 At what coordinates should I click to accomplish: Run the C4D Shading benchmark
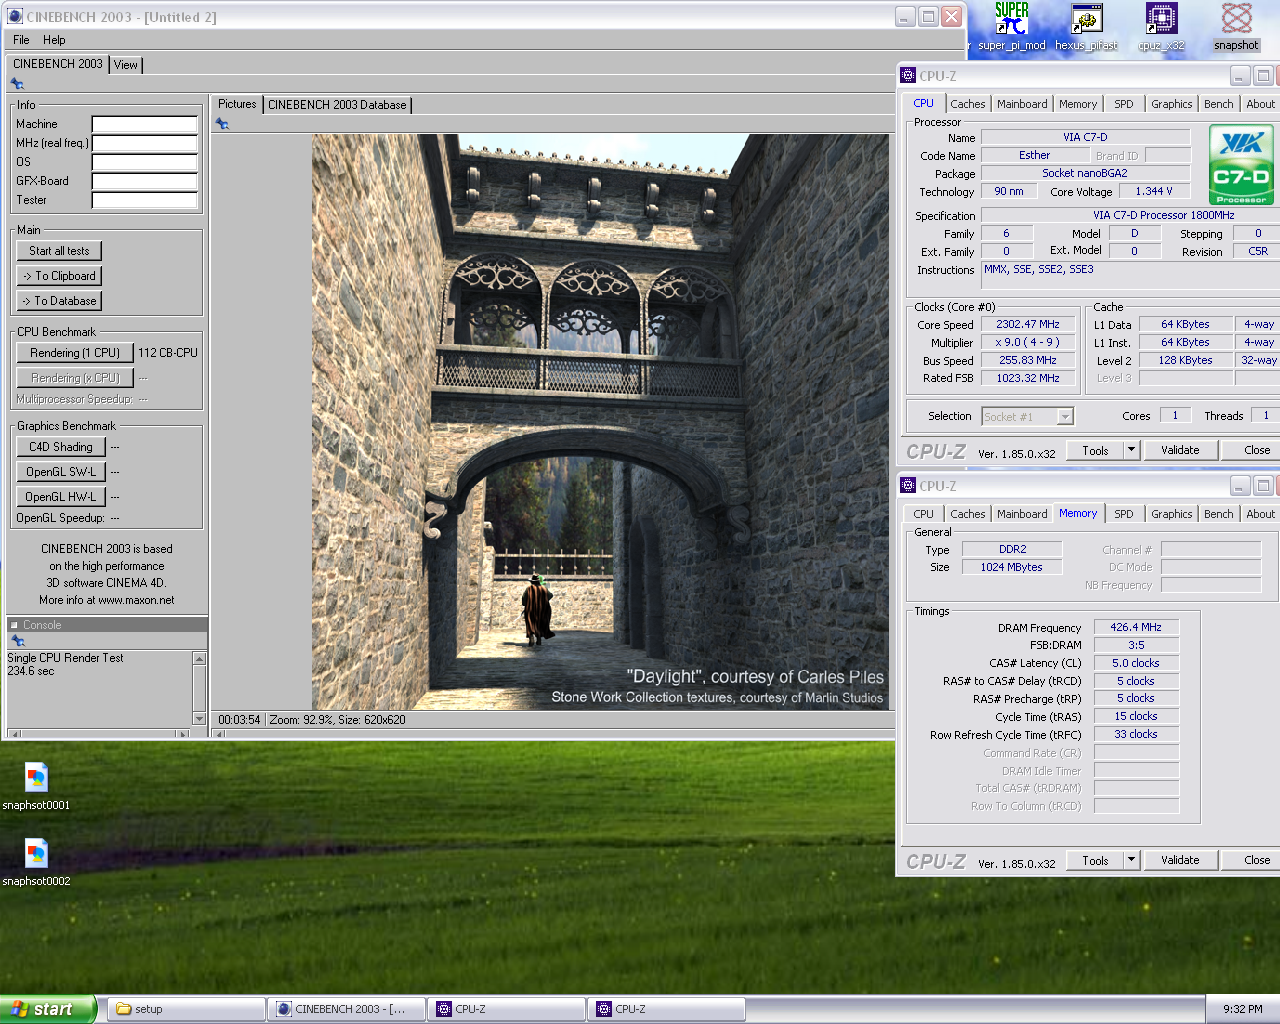(61, 447)
